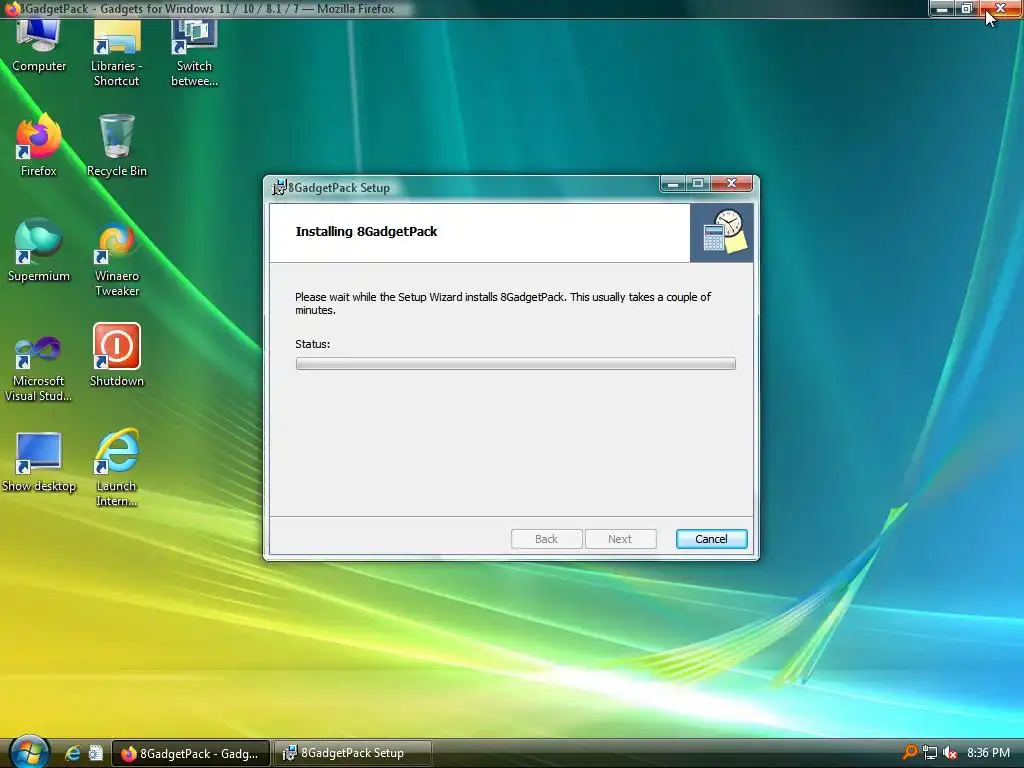This screenshot has width=1024, height=768.
Task: Open the network tray icon
Action: tap(930, 753)
